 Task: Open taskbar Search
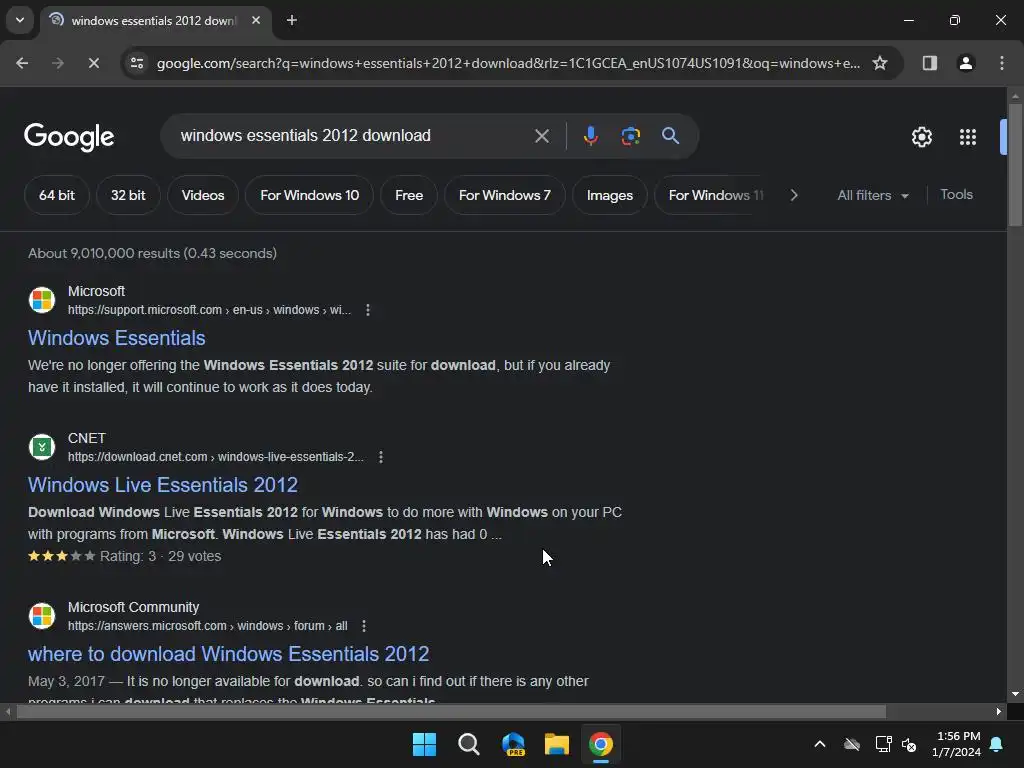pos(469,744)
